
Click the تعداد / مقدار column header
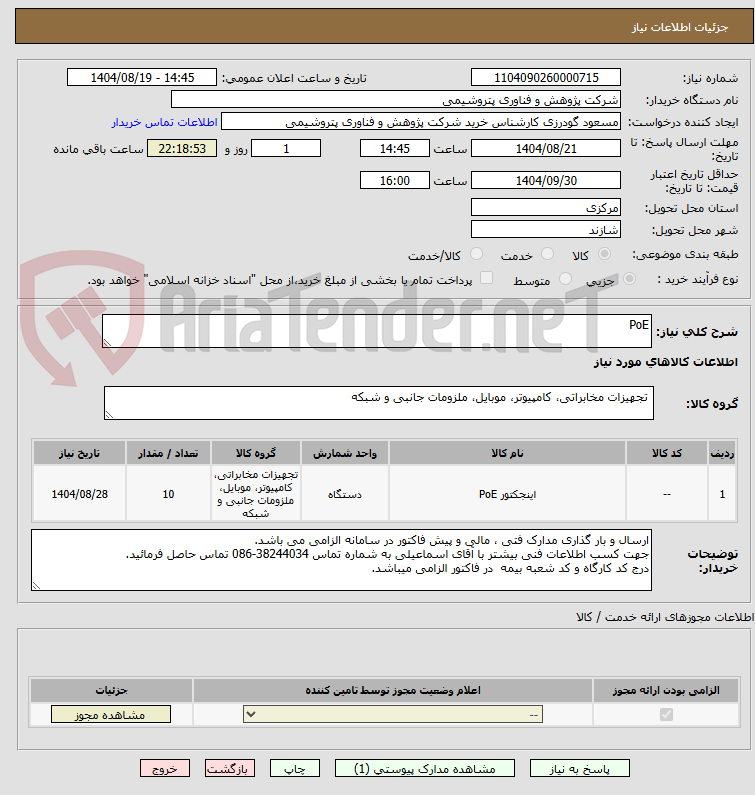click(168, 453)
